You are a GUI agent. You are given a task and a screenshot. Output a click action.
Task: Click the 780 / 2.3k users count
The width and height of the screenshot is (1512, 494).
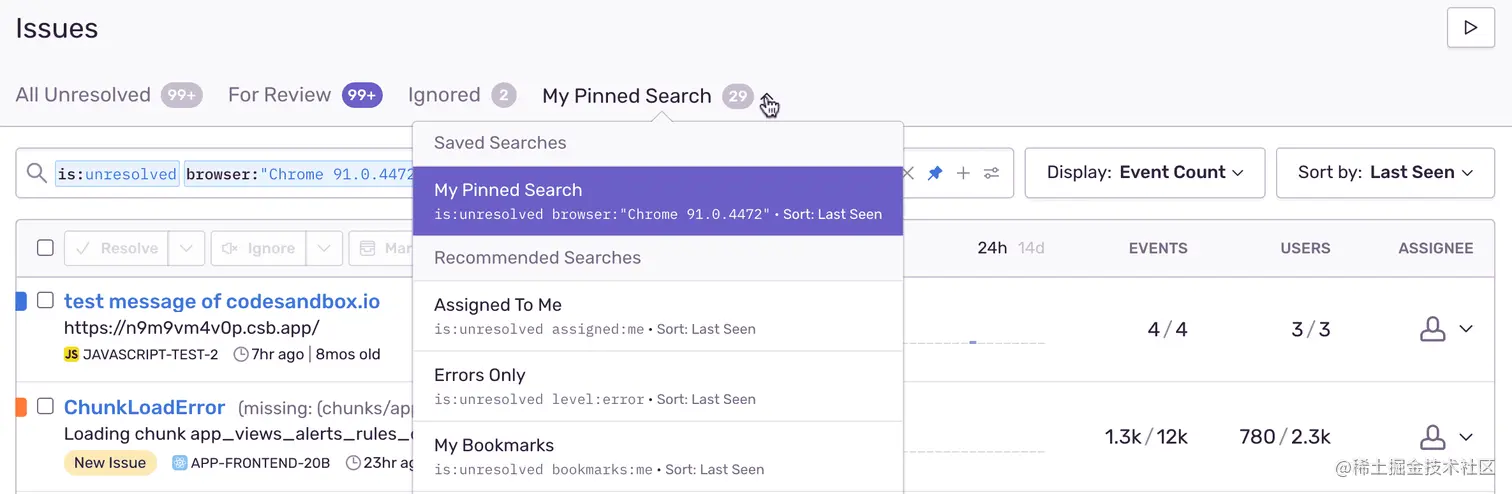[1285, 437]
